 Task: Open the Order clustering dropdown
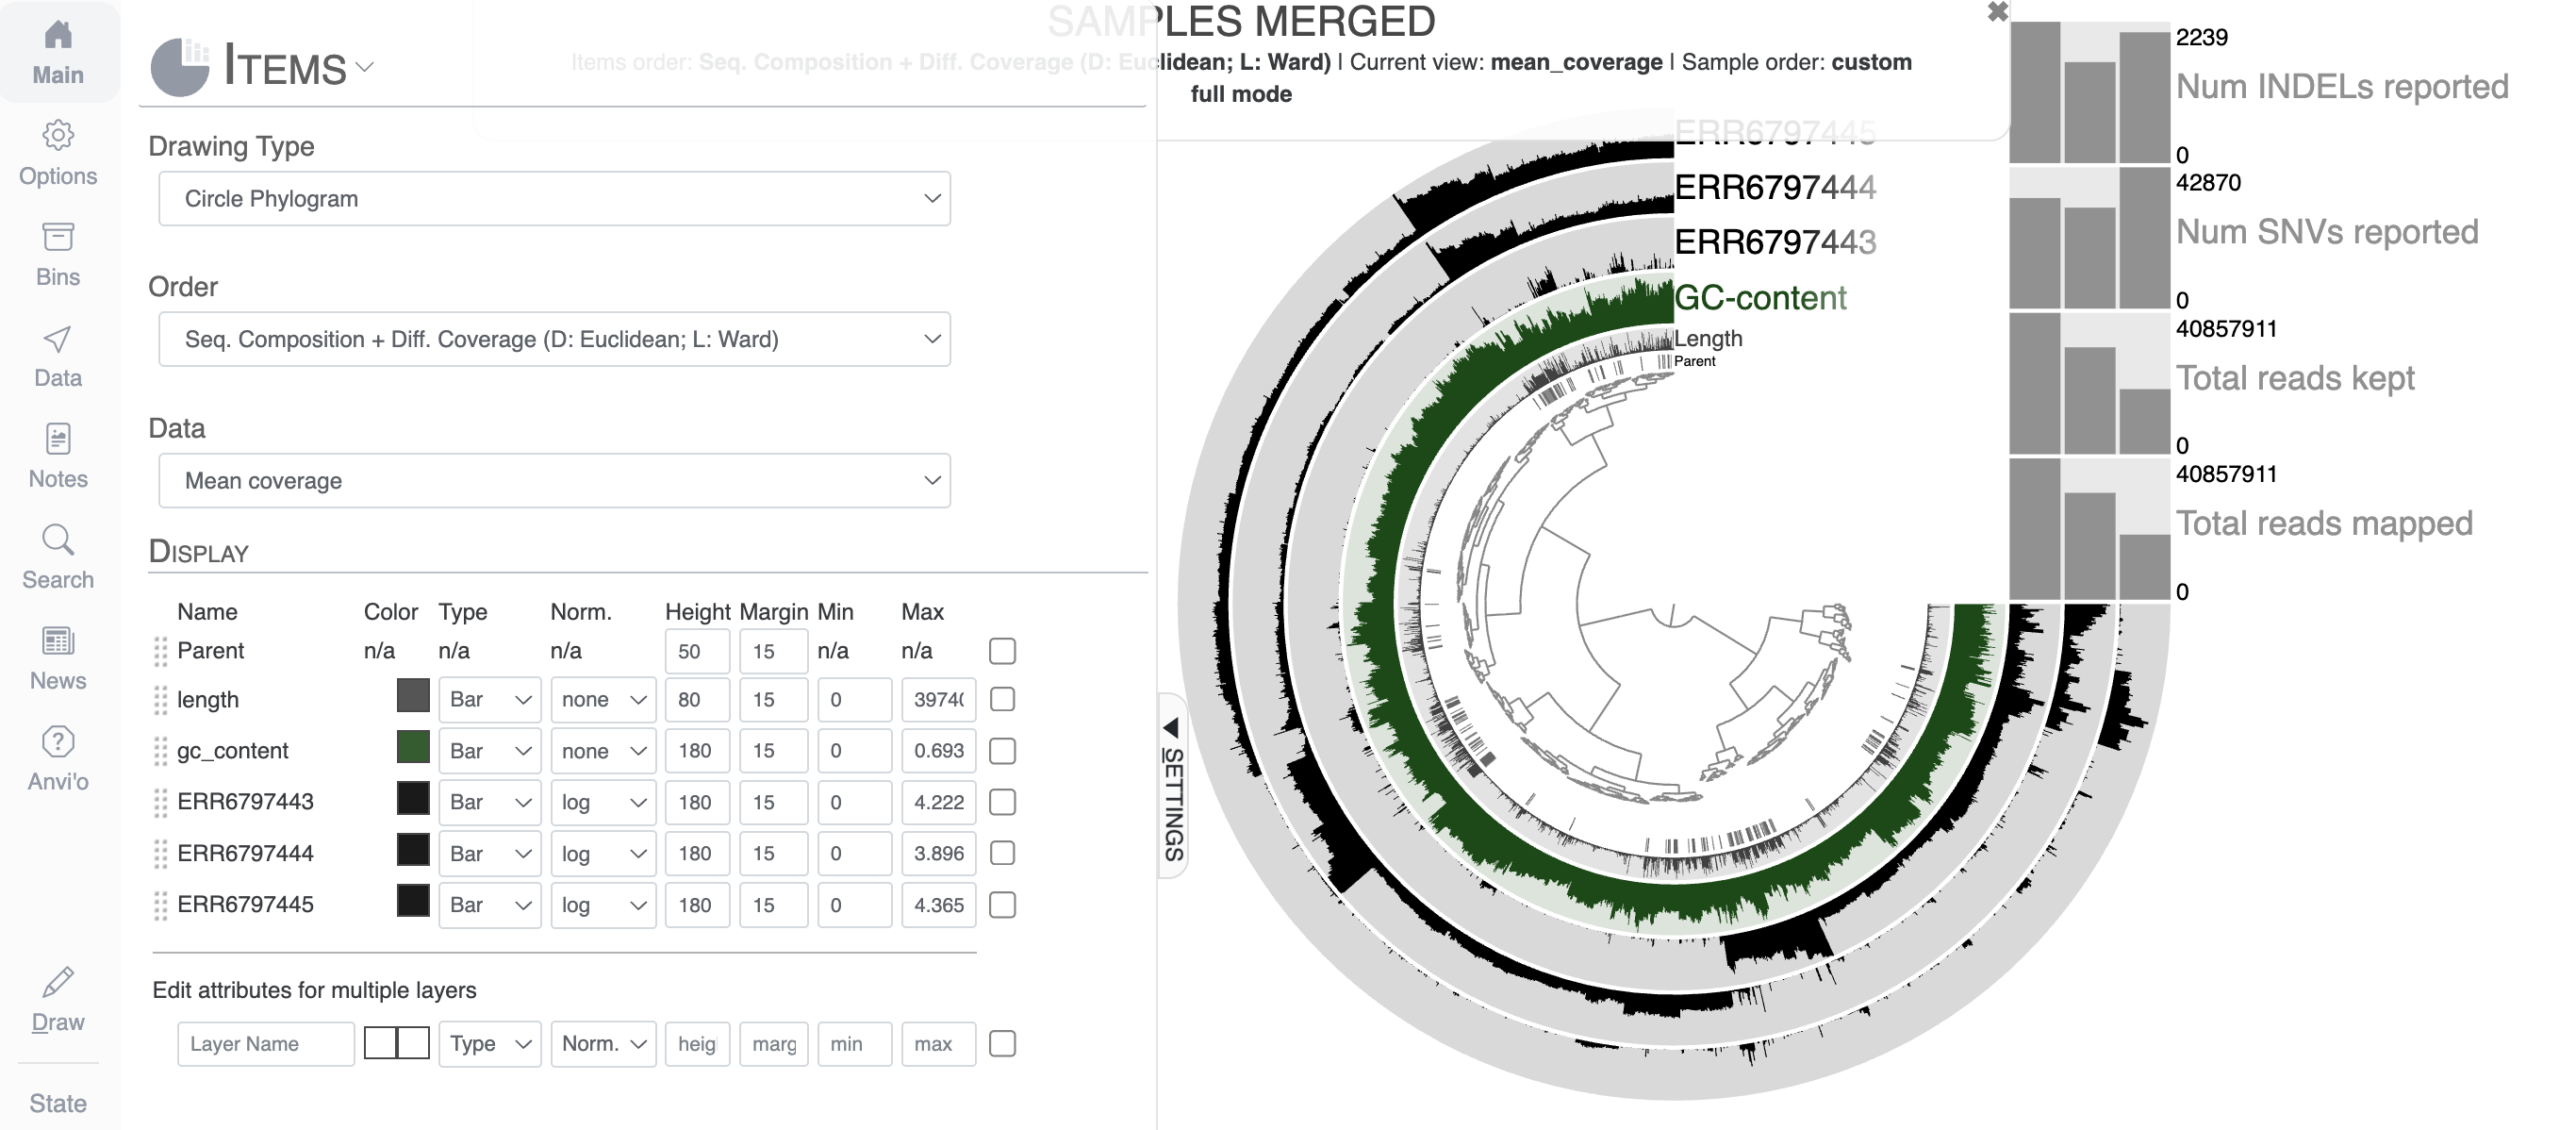coord(554,339)
